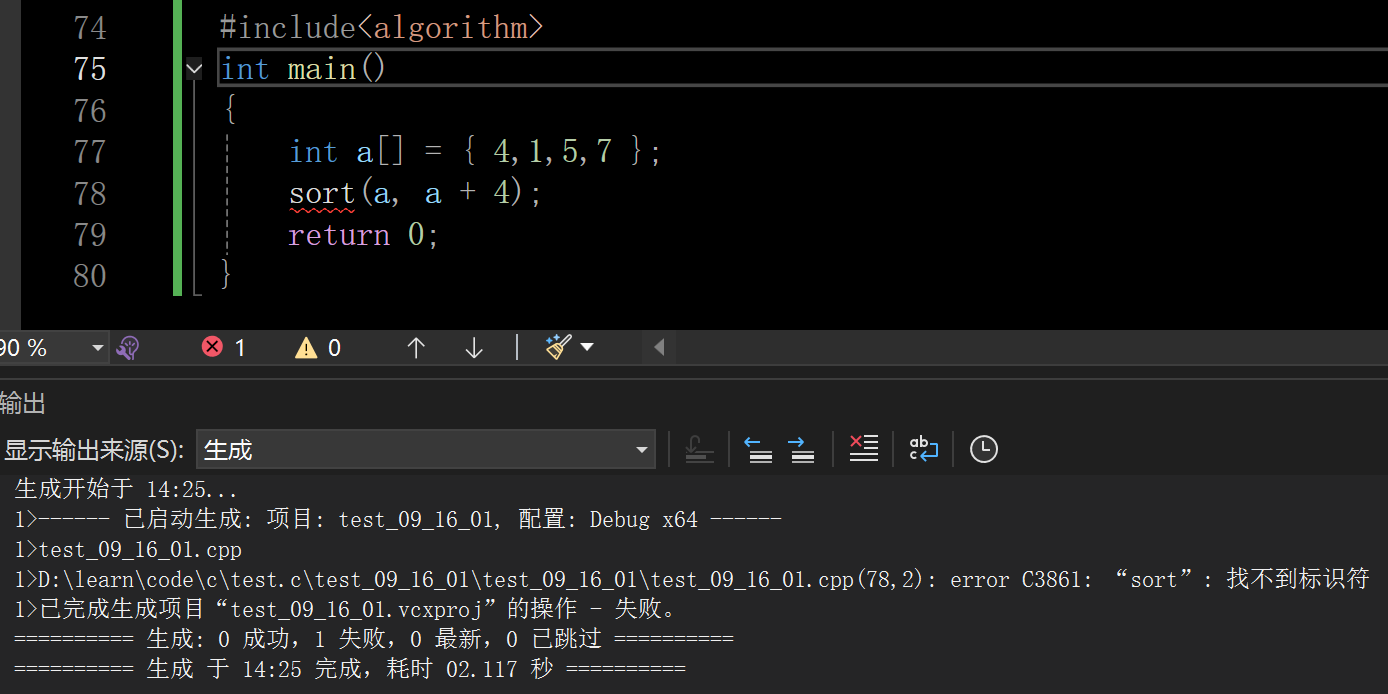Click the 已启动生成 project line in output
Image resolution: width=1388 pixels, height=694 pixels.
398,520
